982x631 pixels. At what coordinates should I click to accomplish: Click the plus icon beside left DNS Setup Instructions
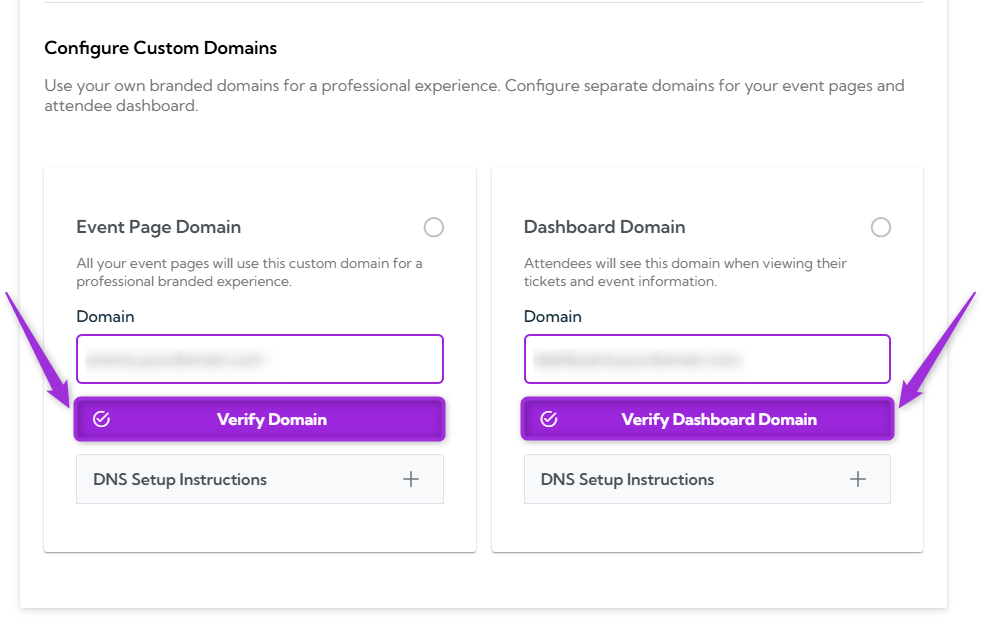(x=410, y=479)
